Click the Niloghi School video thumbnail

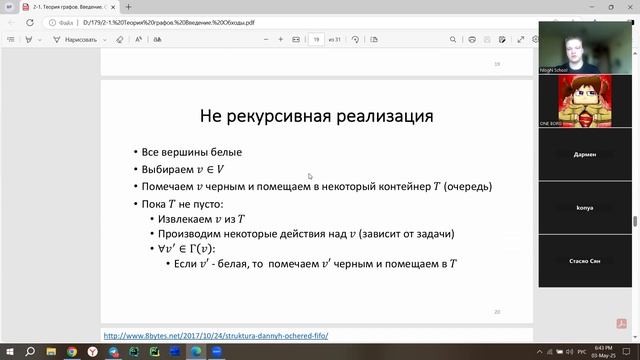pos(585,48)
